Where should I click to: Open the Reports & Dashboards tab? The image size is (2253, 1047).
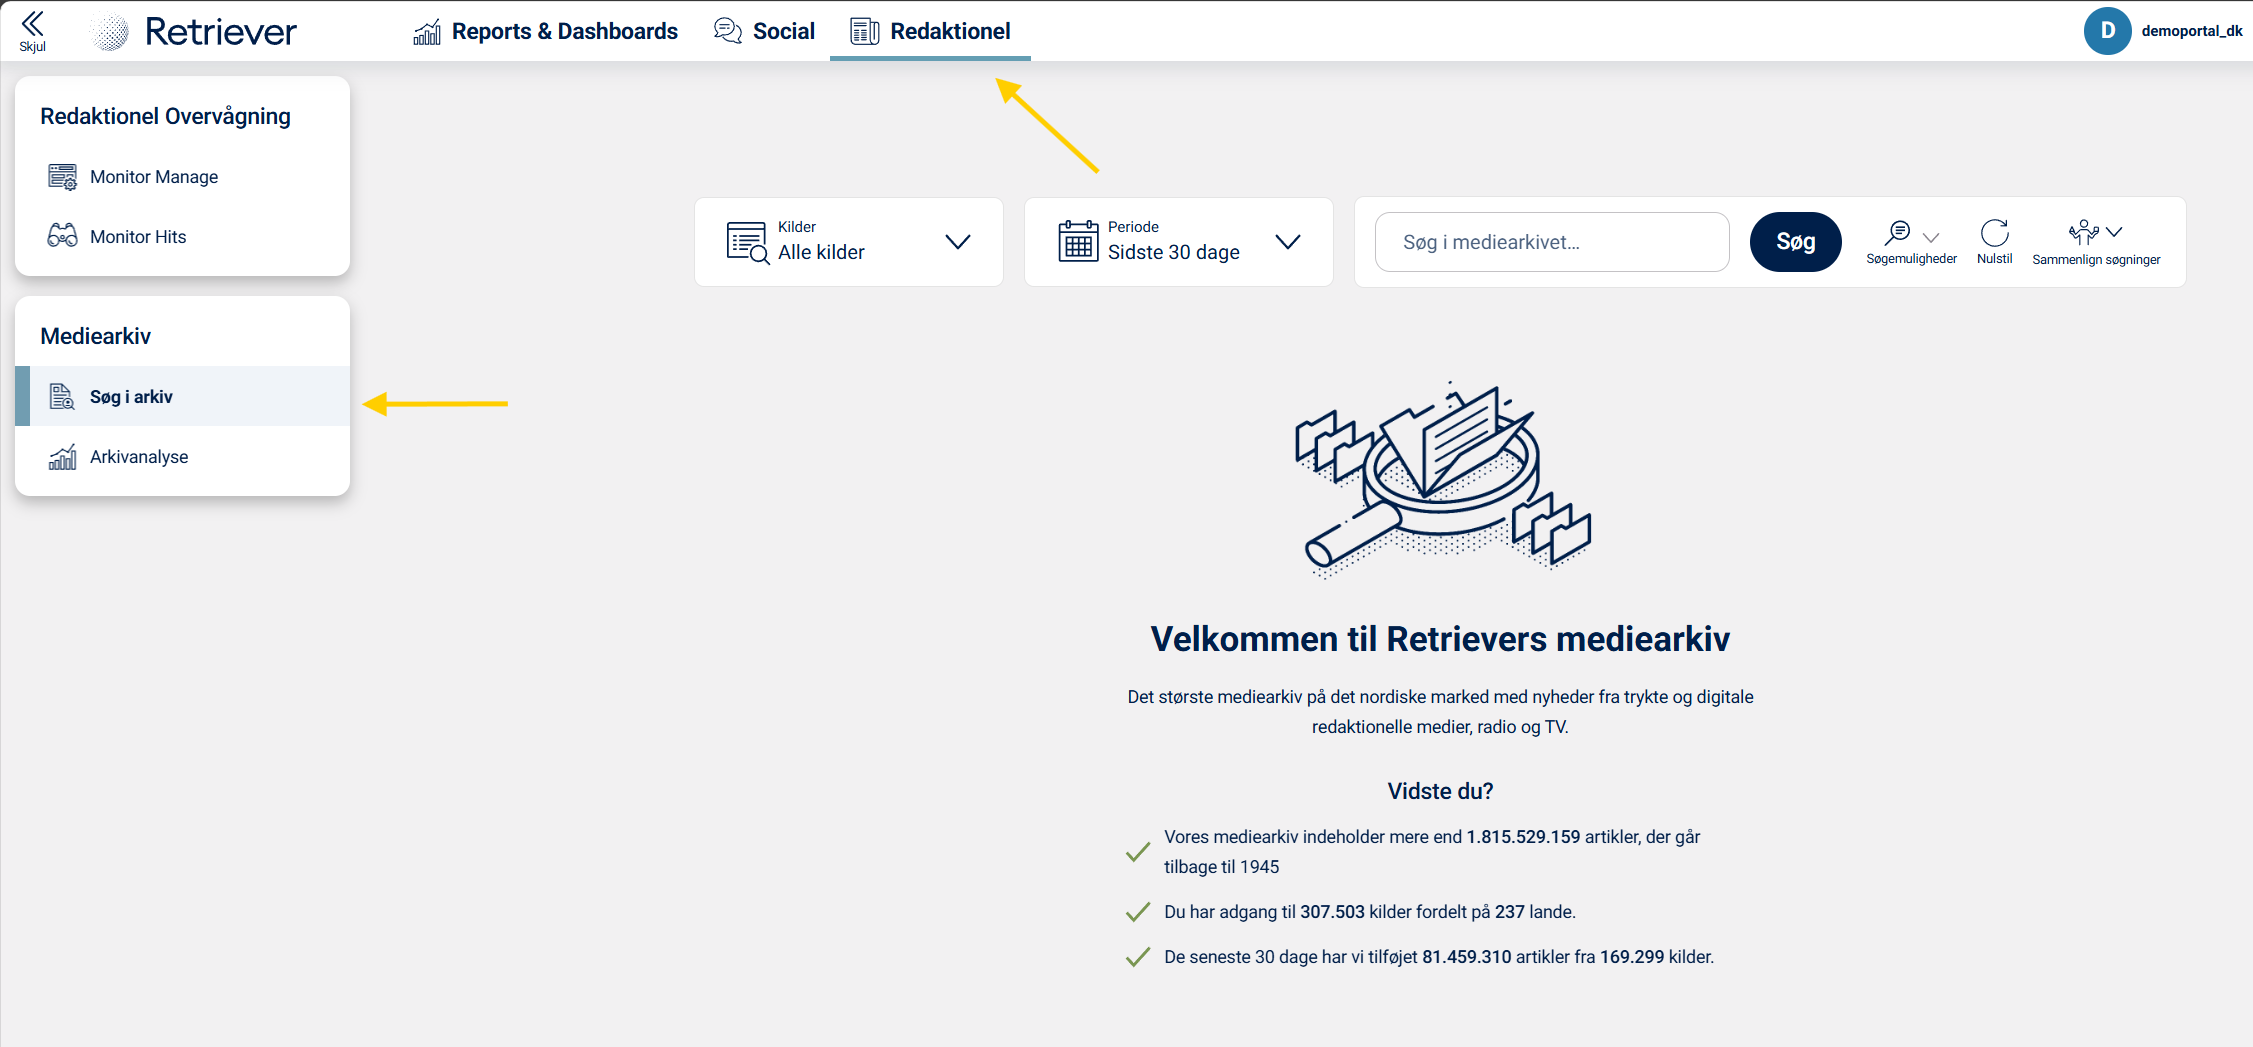coord(546,32)
